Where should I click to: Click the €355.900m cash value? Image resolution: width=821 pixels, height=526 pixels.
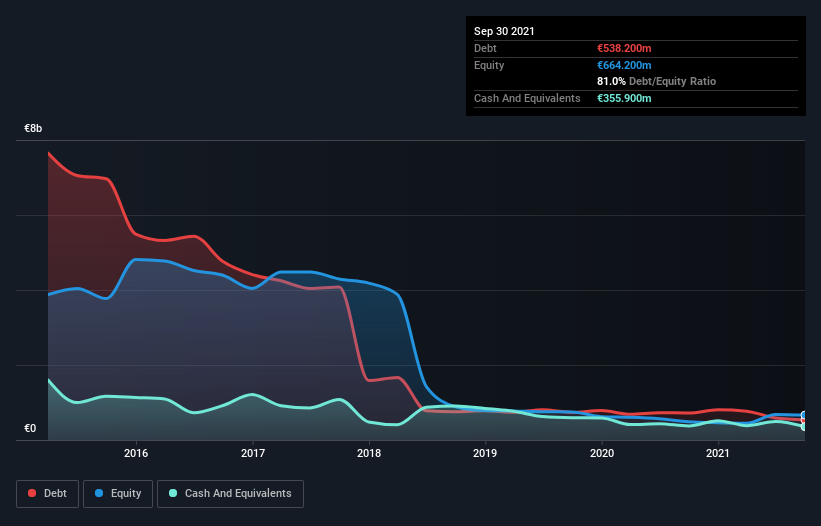click(x=624, y=98)
